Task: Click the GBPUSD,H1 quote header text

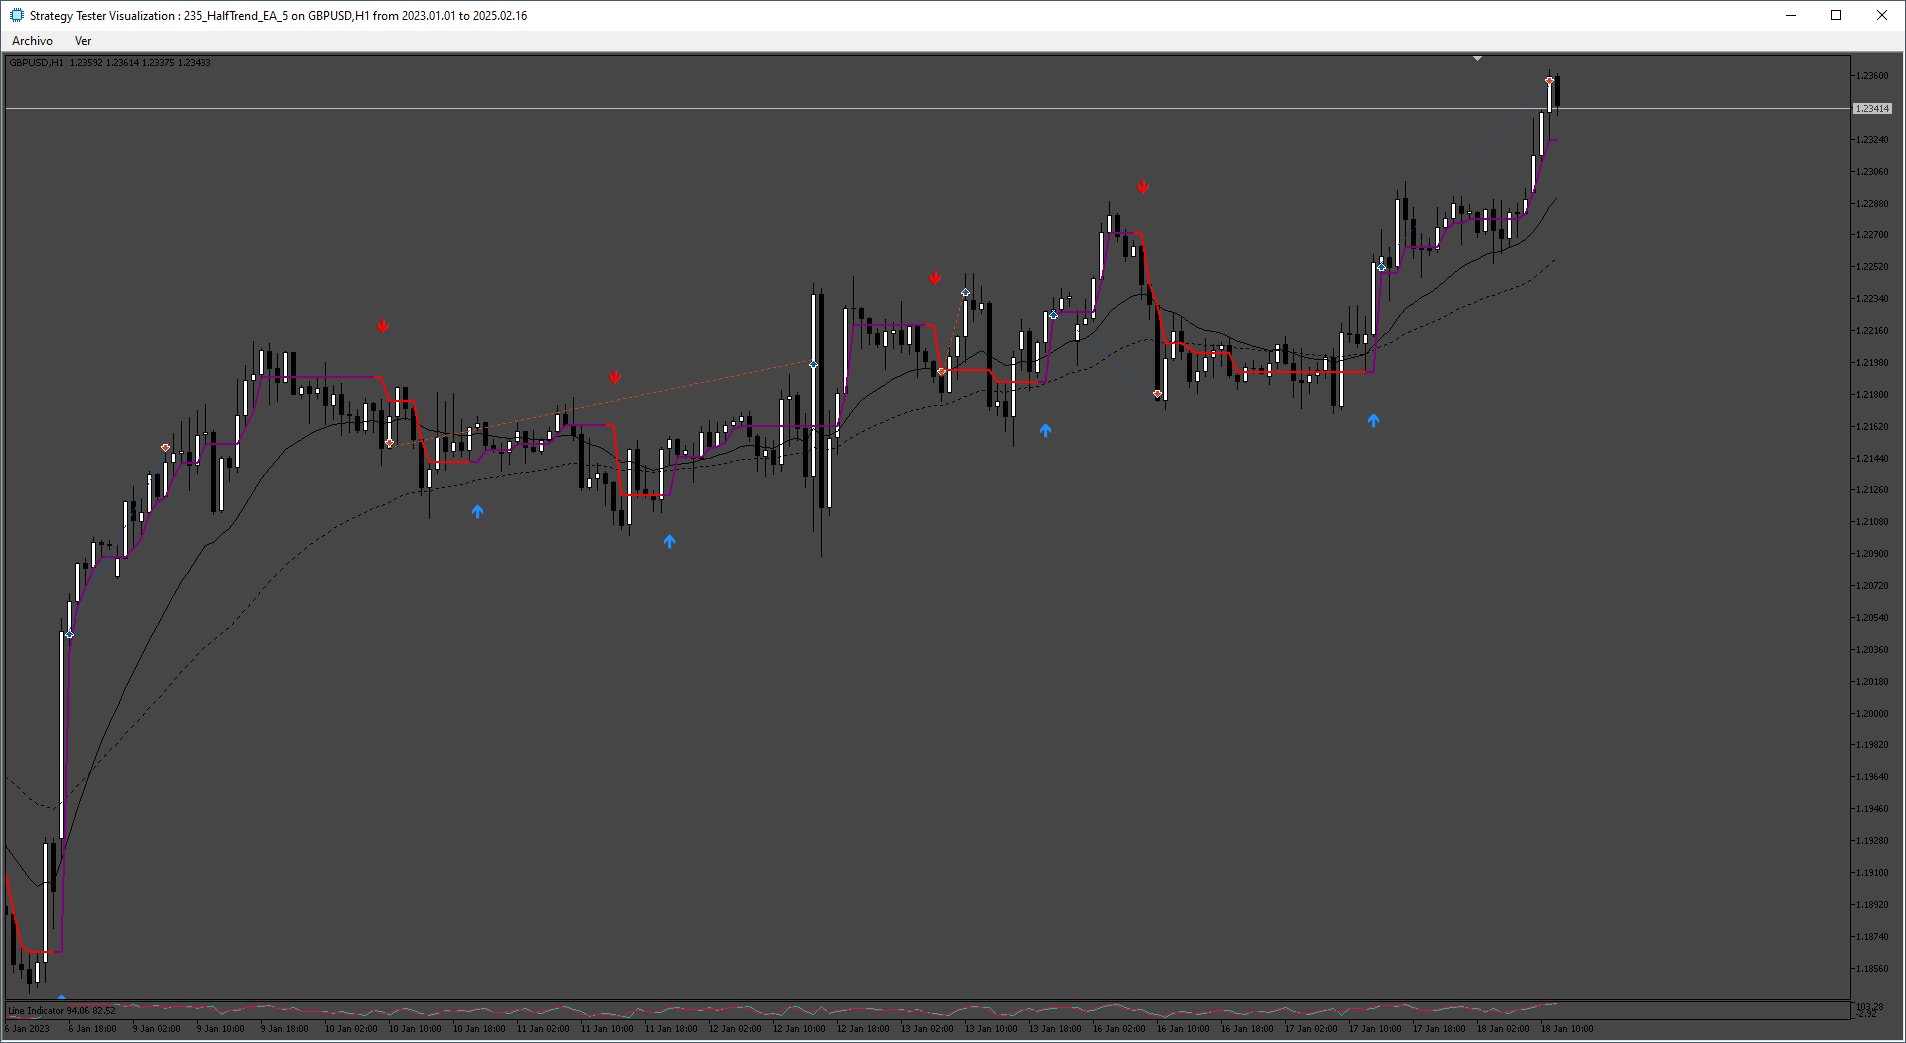Action: click(x=110, y=63)
